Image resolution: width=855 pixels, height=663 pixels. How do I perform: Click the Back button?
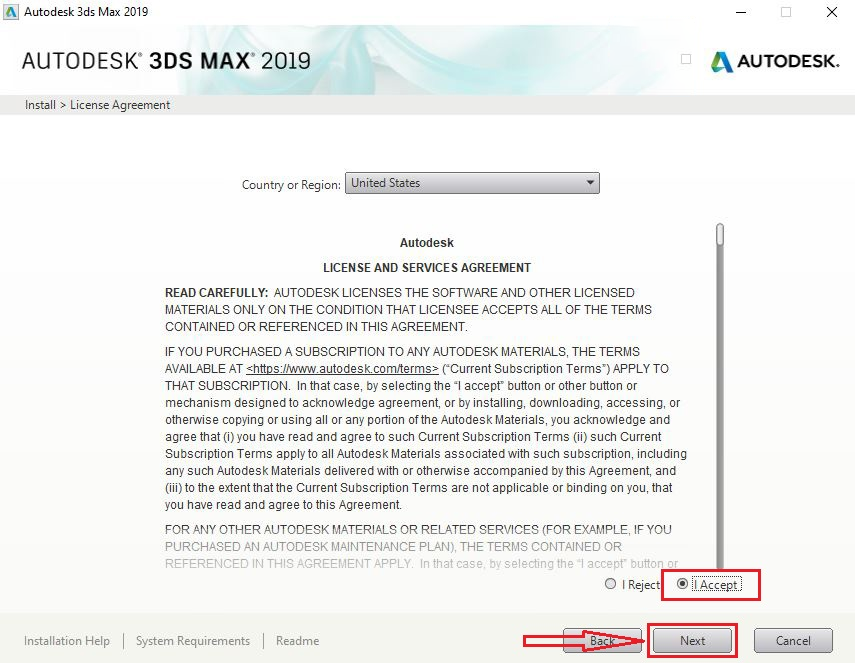602,641
